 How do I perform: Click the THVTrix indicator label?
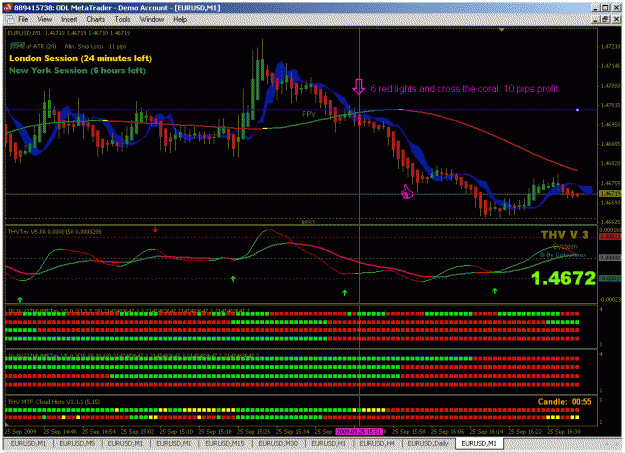coord(55,232)
